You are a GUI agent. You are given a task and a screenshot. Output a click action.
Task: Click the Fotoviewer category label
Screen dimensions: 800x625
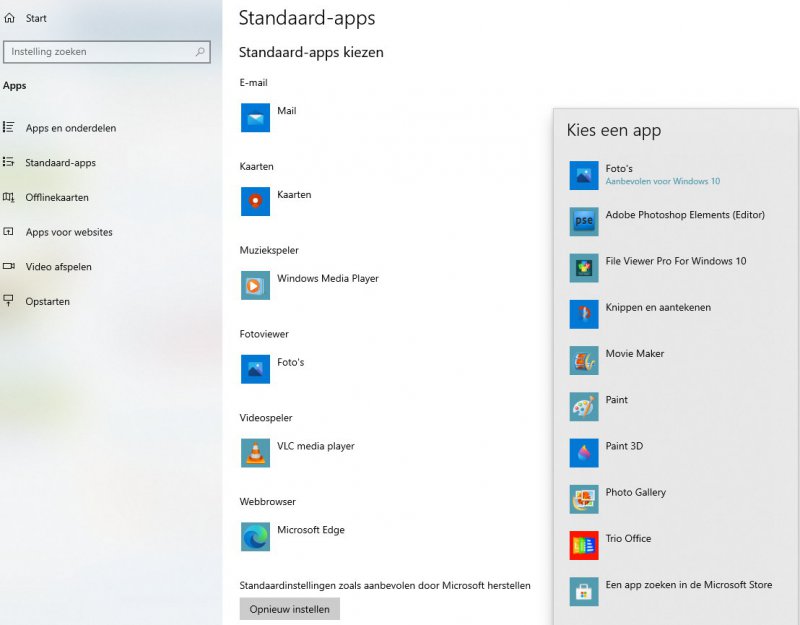pos(264,334)
